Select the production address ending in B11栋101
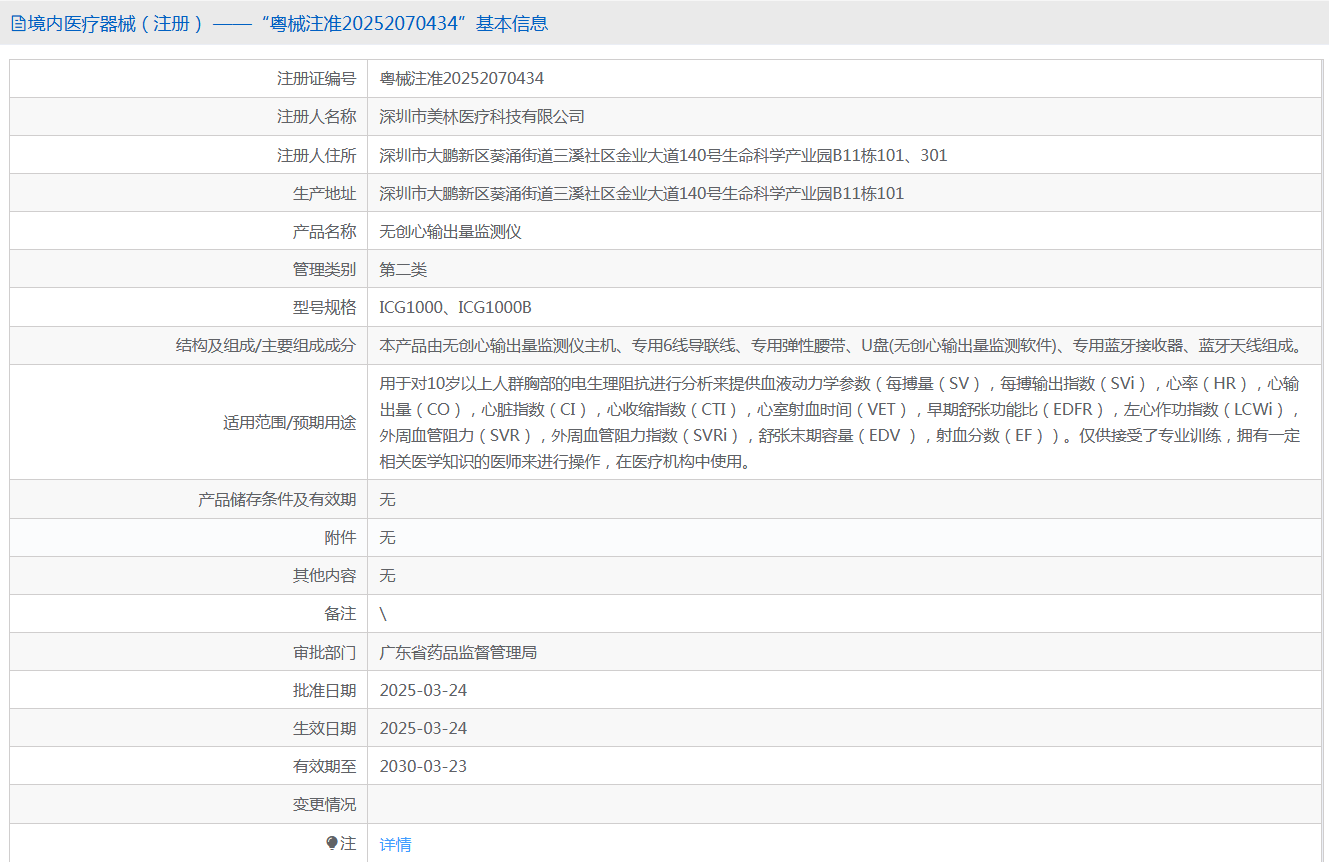Viewport: 1329px width, 862px height. 641,193
